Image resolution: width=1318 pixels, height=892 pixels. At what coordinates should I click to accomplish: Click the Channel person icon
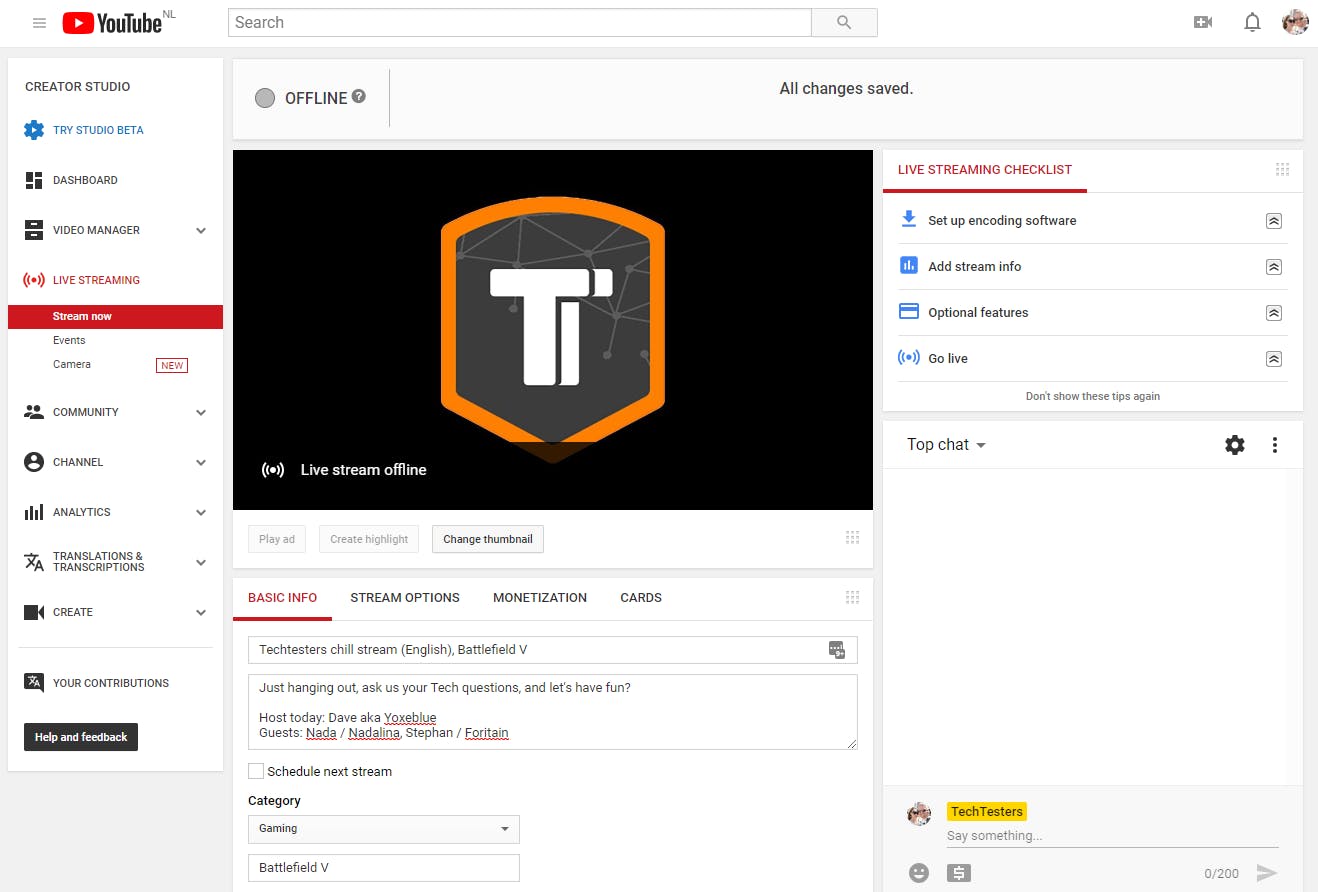pos(34,462)
